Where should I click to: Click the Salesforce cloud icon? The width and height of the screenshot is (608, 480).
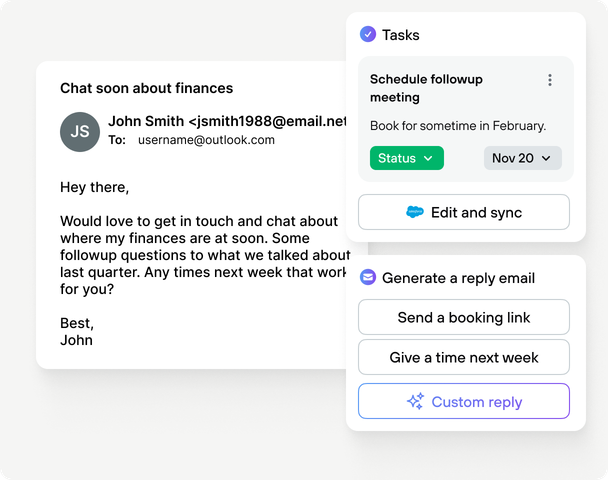(415, 212)
